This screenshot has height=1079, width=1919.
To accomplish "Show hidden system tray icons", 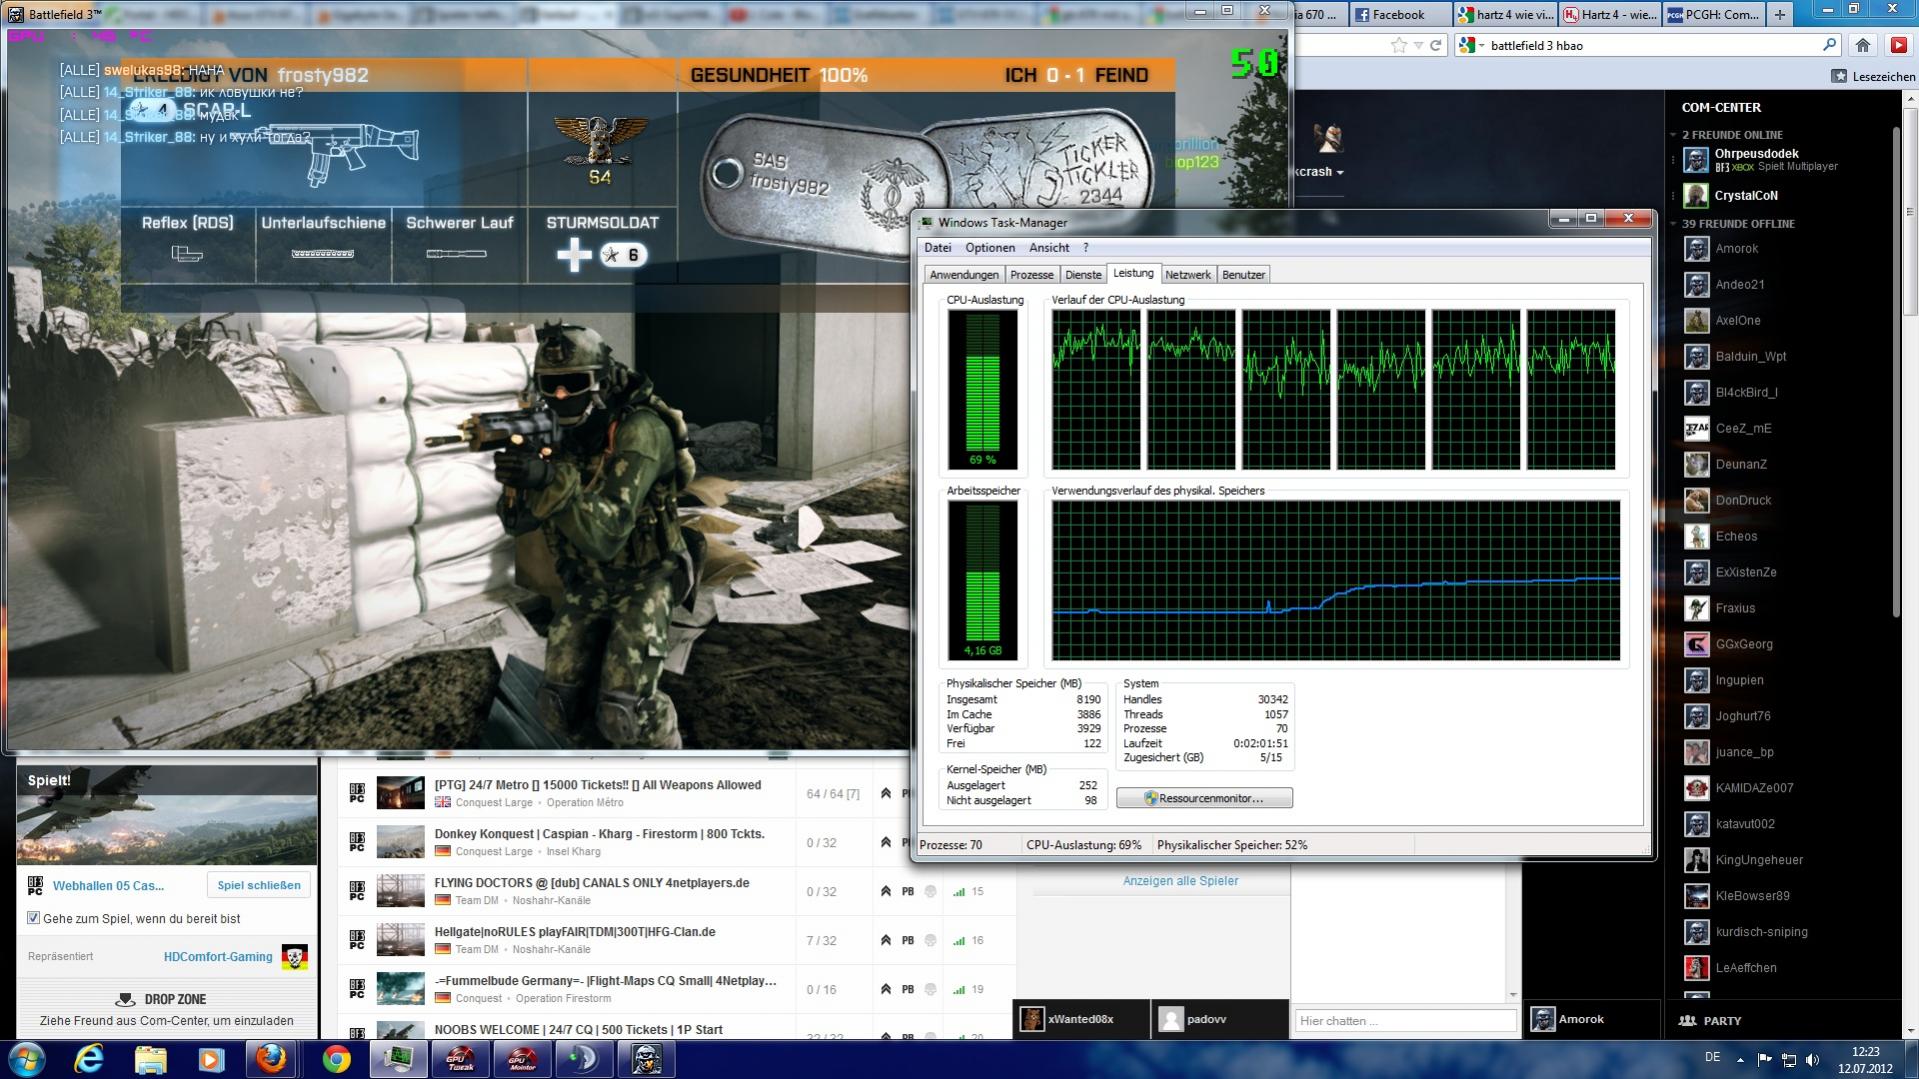I will tap(1740, 1059).
